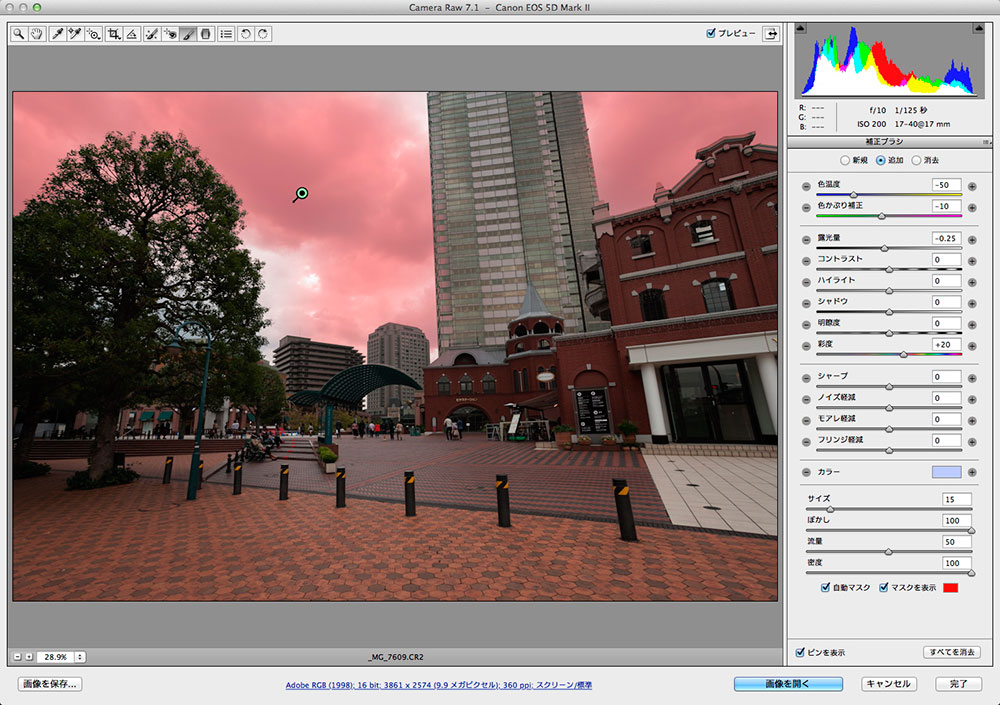Toggle highlight clipping warning in histogram
Viewport: 1000px width, 705px height.
[978, 28]
